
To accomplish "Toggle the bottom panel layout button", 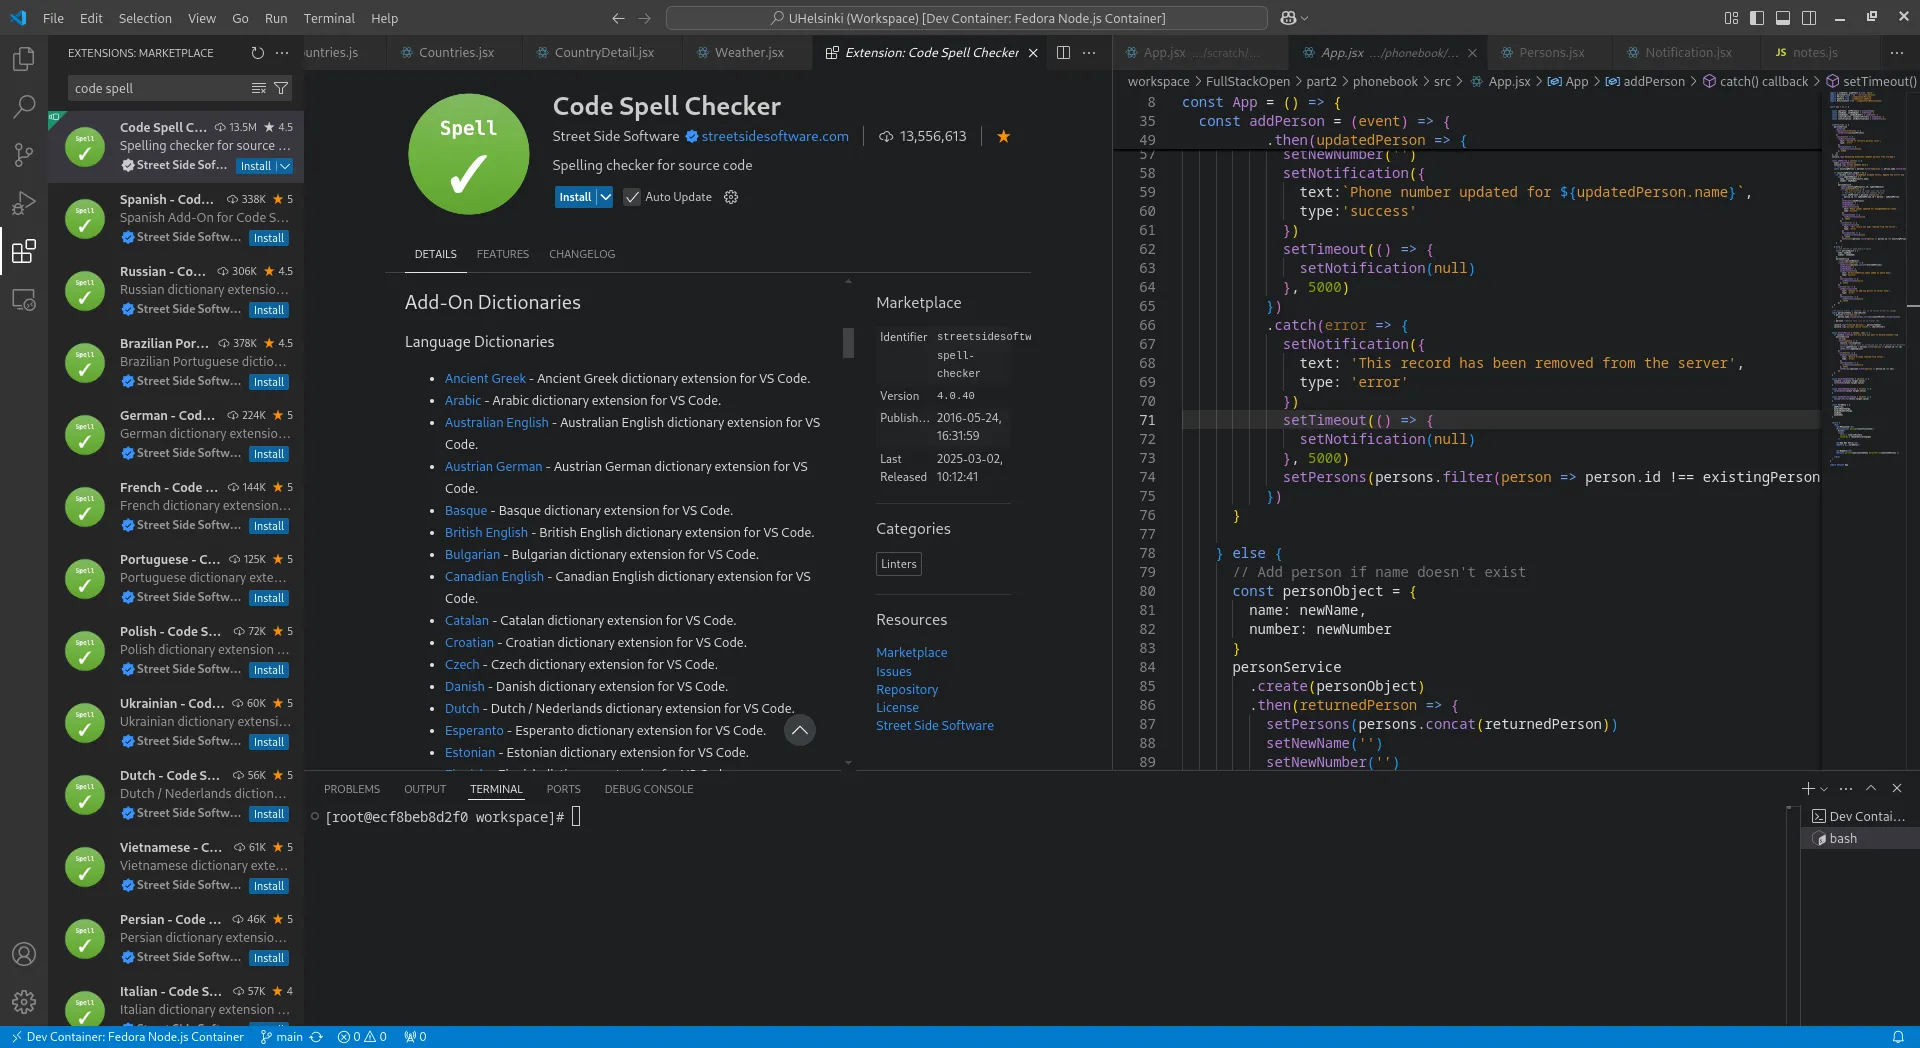I will 1783,18.
